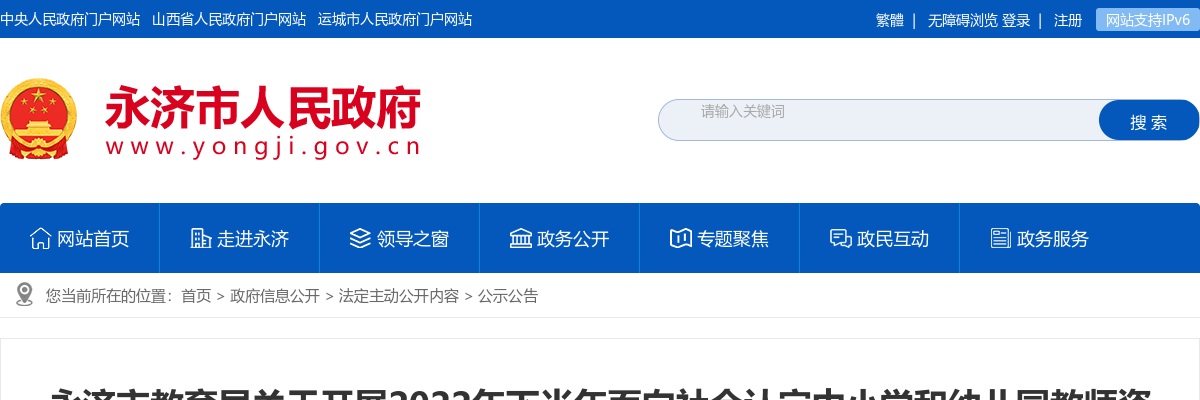The width and height of the screenshot is (1200, 400).
Task: Open 山西省人民政府门户网站 link
Action: [229, 19]
